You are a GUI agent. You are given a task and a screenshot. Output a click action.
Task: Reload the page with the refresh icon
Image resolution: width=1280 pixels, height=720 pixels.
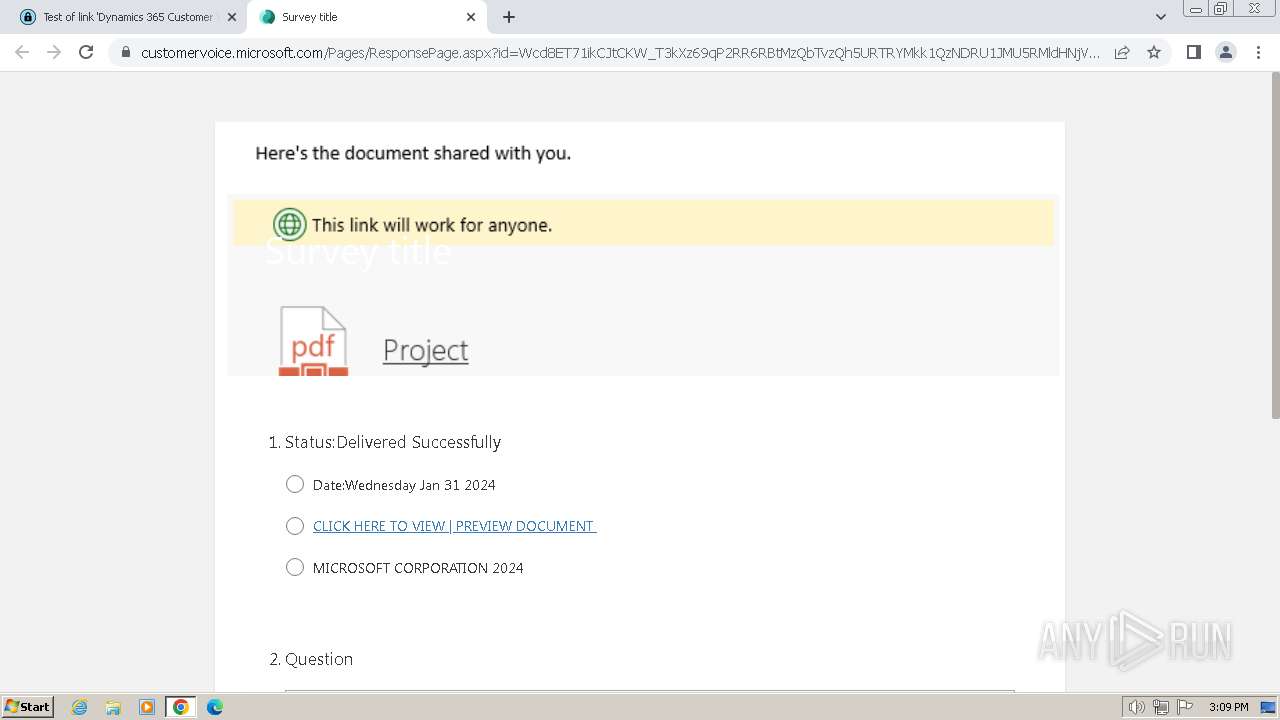(x=86, y=52)
